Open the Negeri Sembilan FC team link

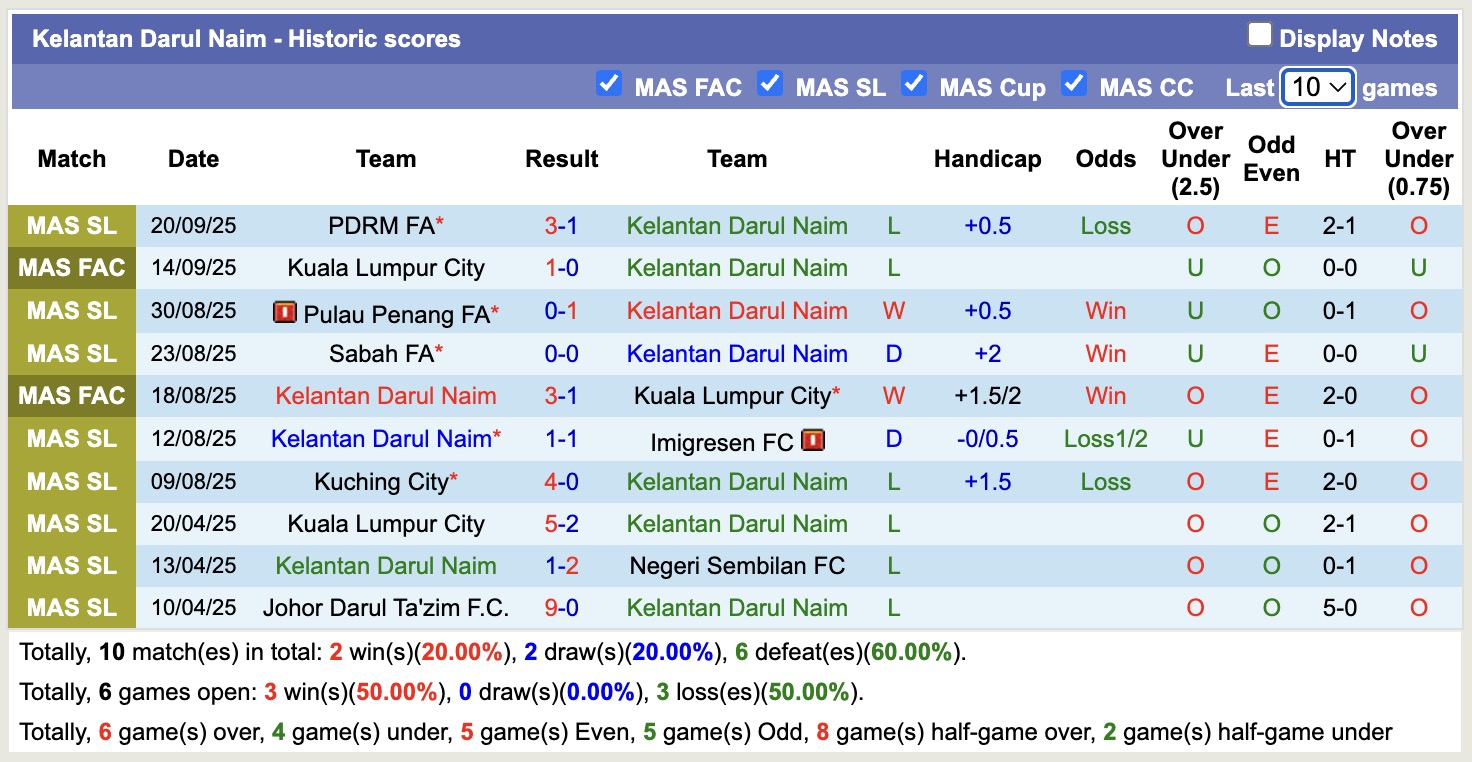737,565
